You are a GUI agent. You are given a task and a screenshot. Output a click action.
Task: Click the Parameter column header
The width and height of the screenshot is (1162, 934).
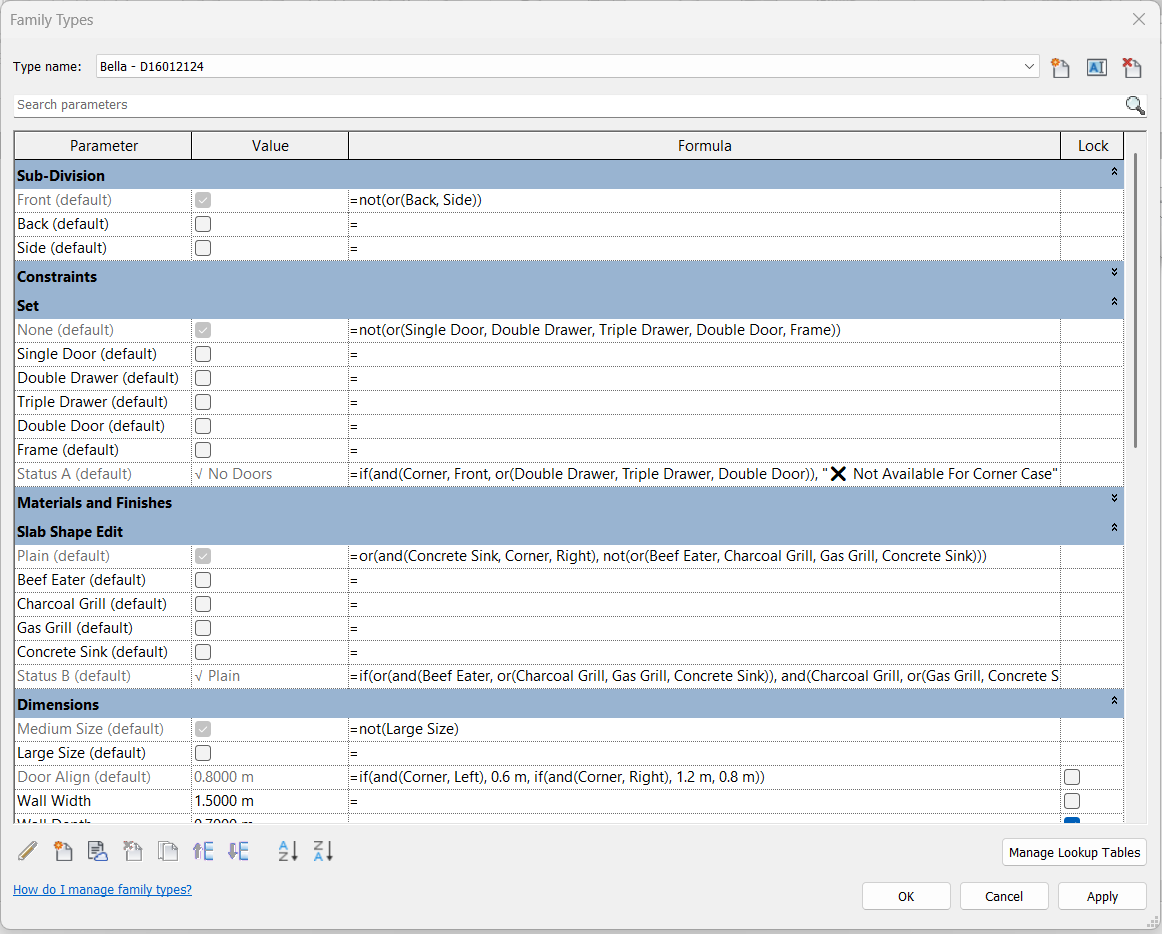click(104, 146)
